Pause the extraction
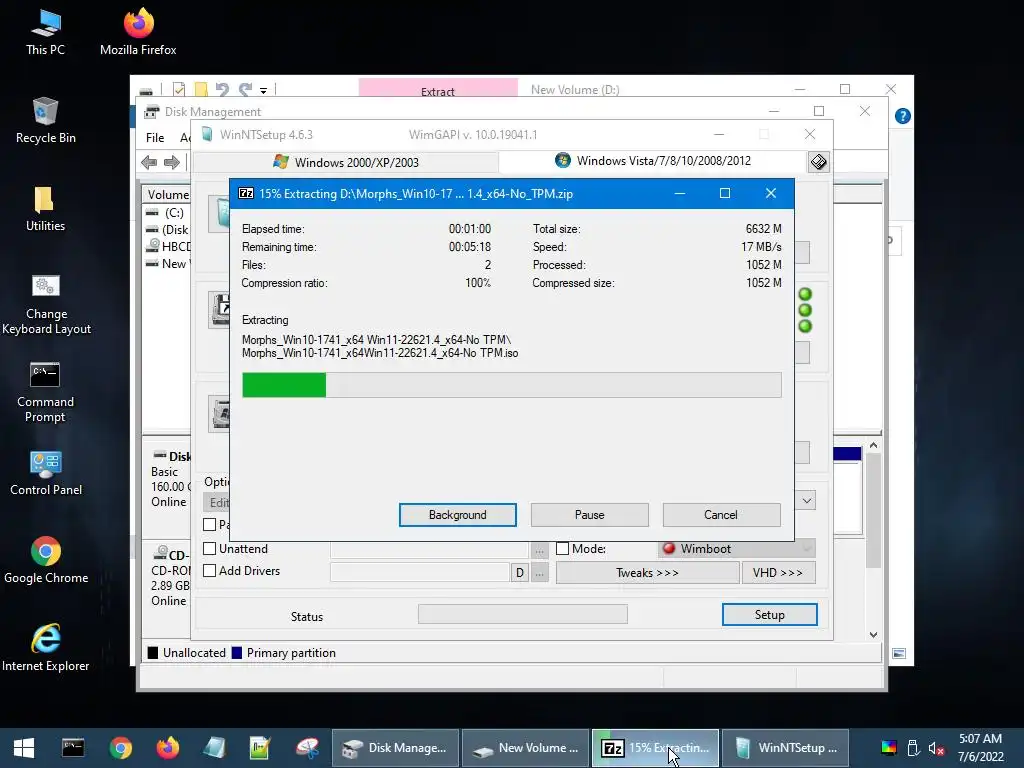The image size is (1024, 768). point(589,515)
